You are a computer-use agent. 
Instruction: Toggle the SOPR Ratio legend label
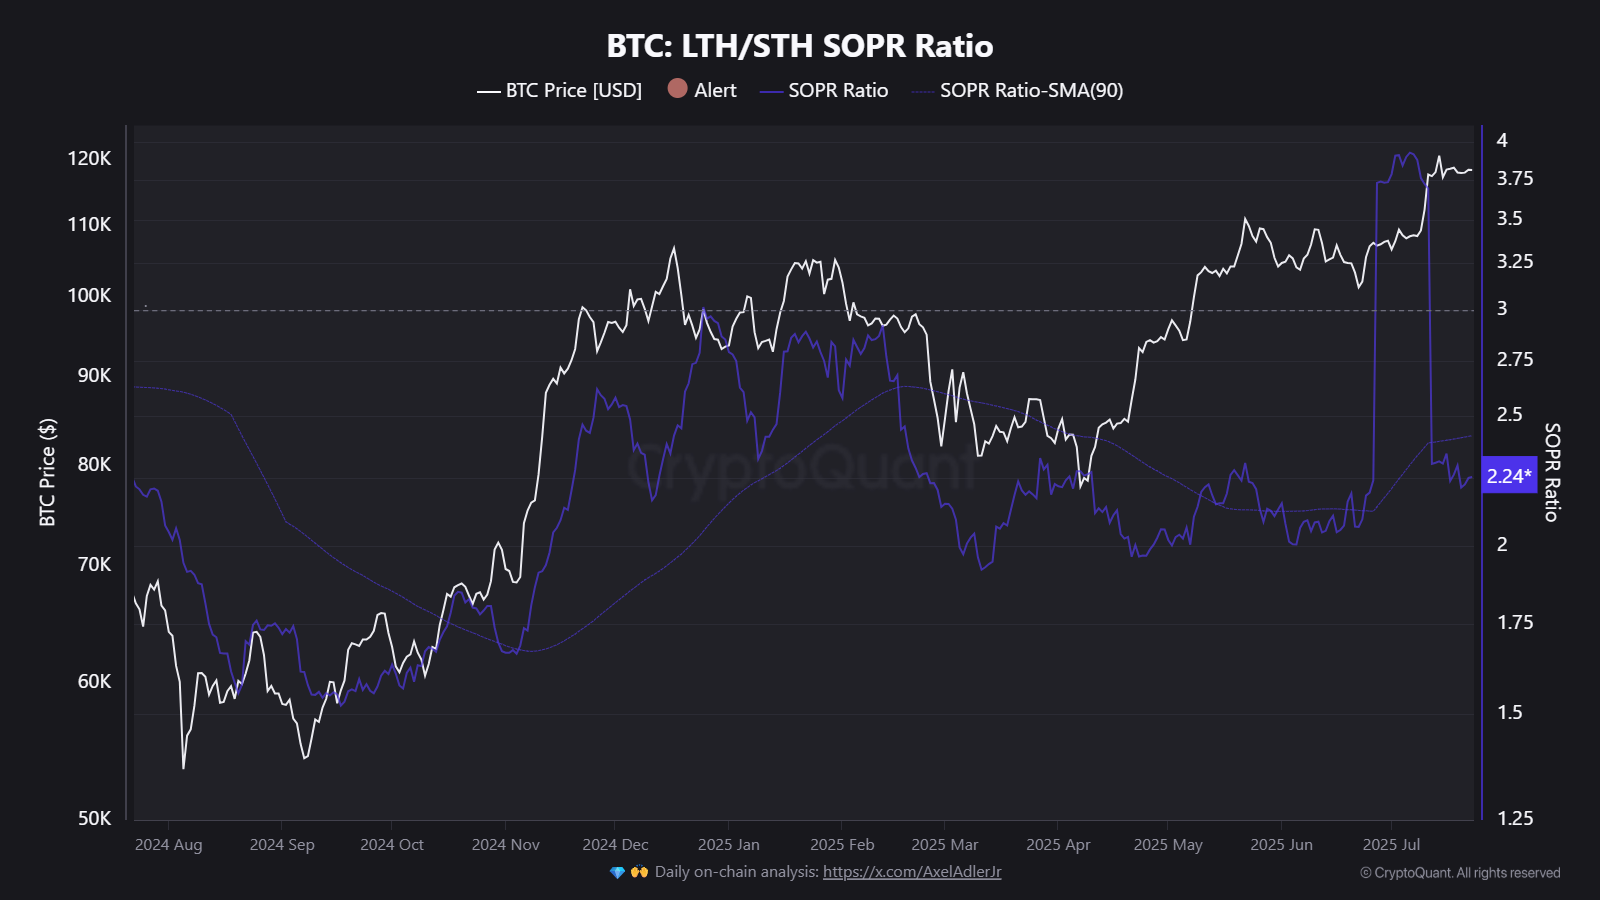tap(838, 90)
